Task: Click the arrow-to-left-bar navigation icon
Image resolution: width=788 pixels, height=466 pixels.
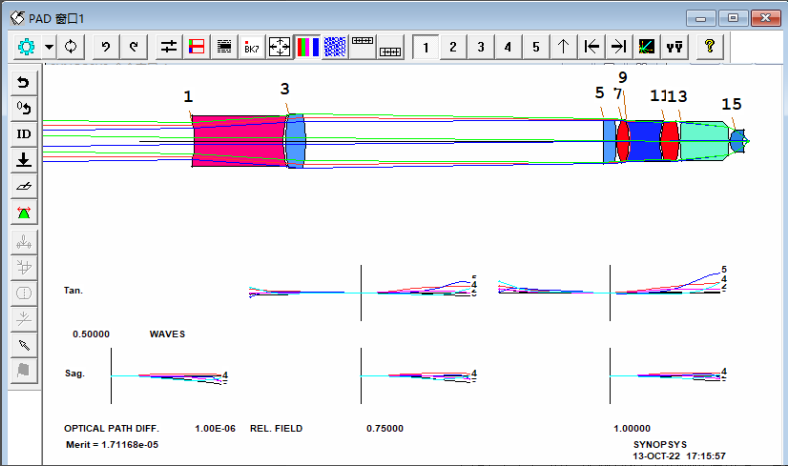Action: [x=591, y=47]
